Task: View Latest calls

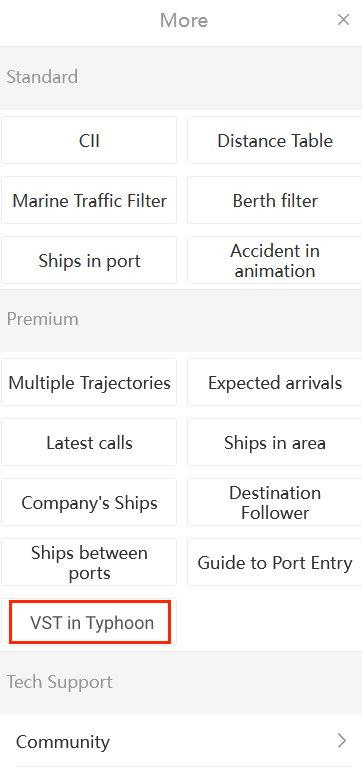Action: click(x=89, y=442)
